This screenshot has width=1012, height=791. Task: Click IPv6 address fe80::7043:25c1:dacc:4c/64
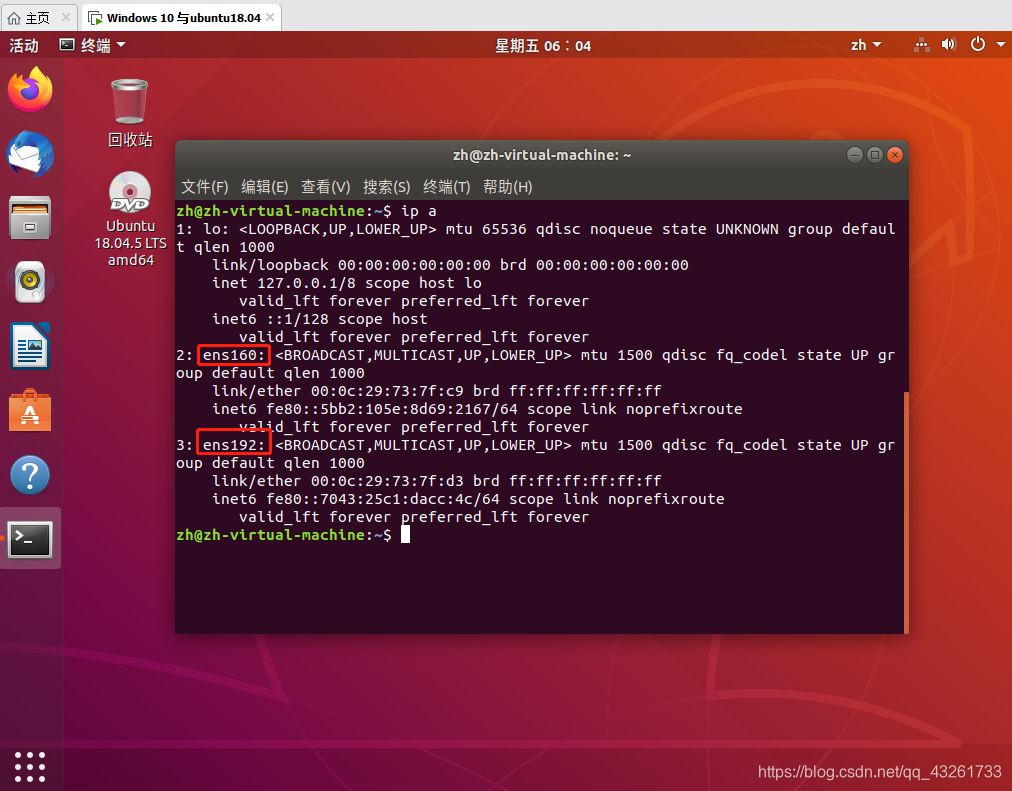[383, 499]
